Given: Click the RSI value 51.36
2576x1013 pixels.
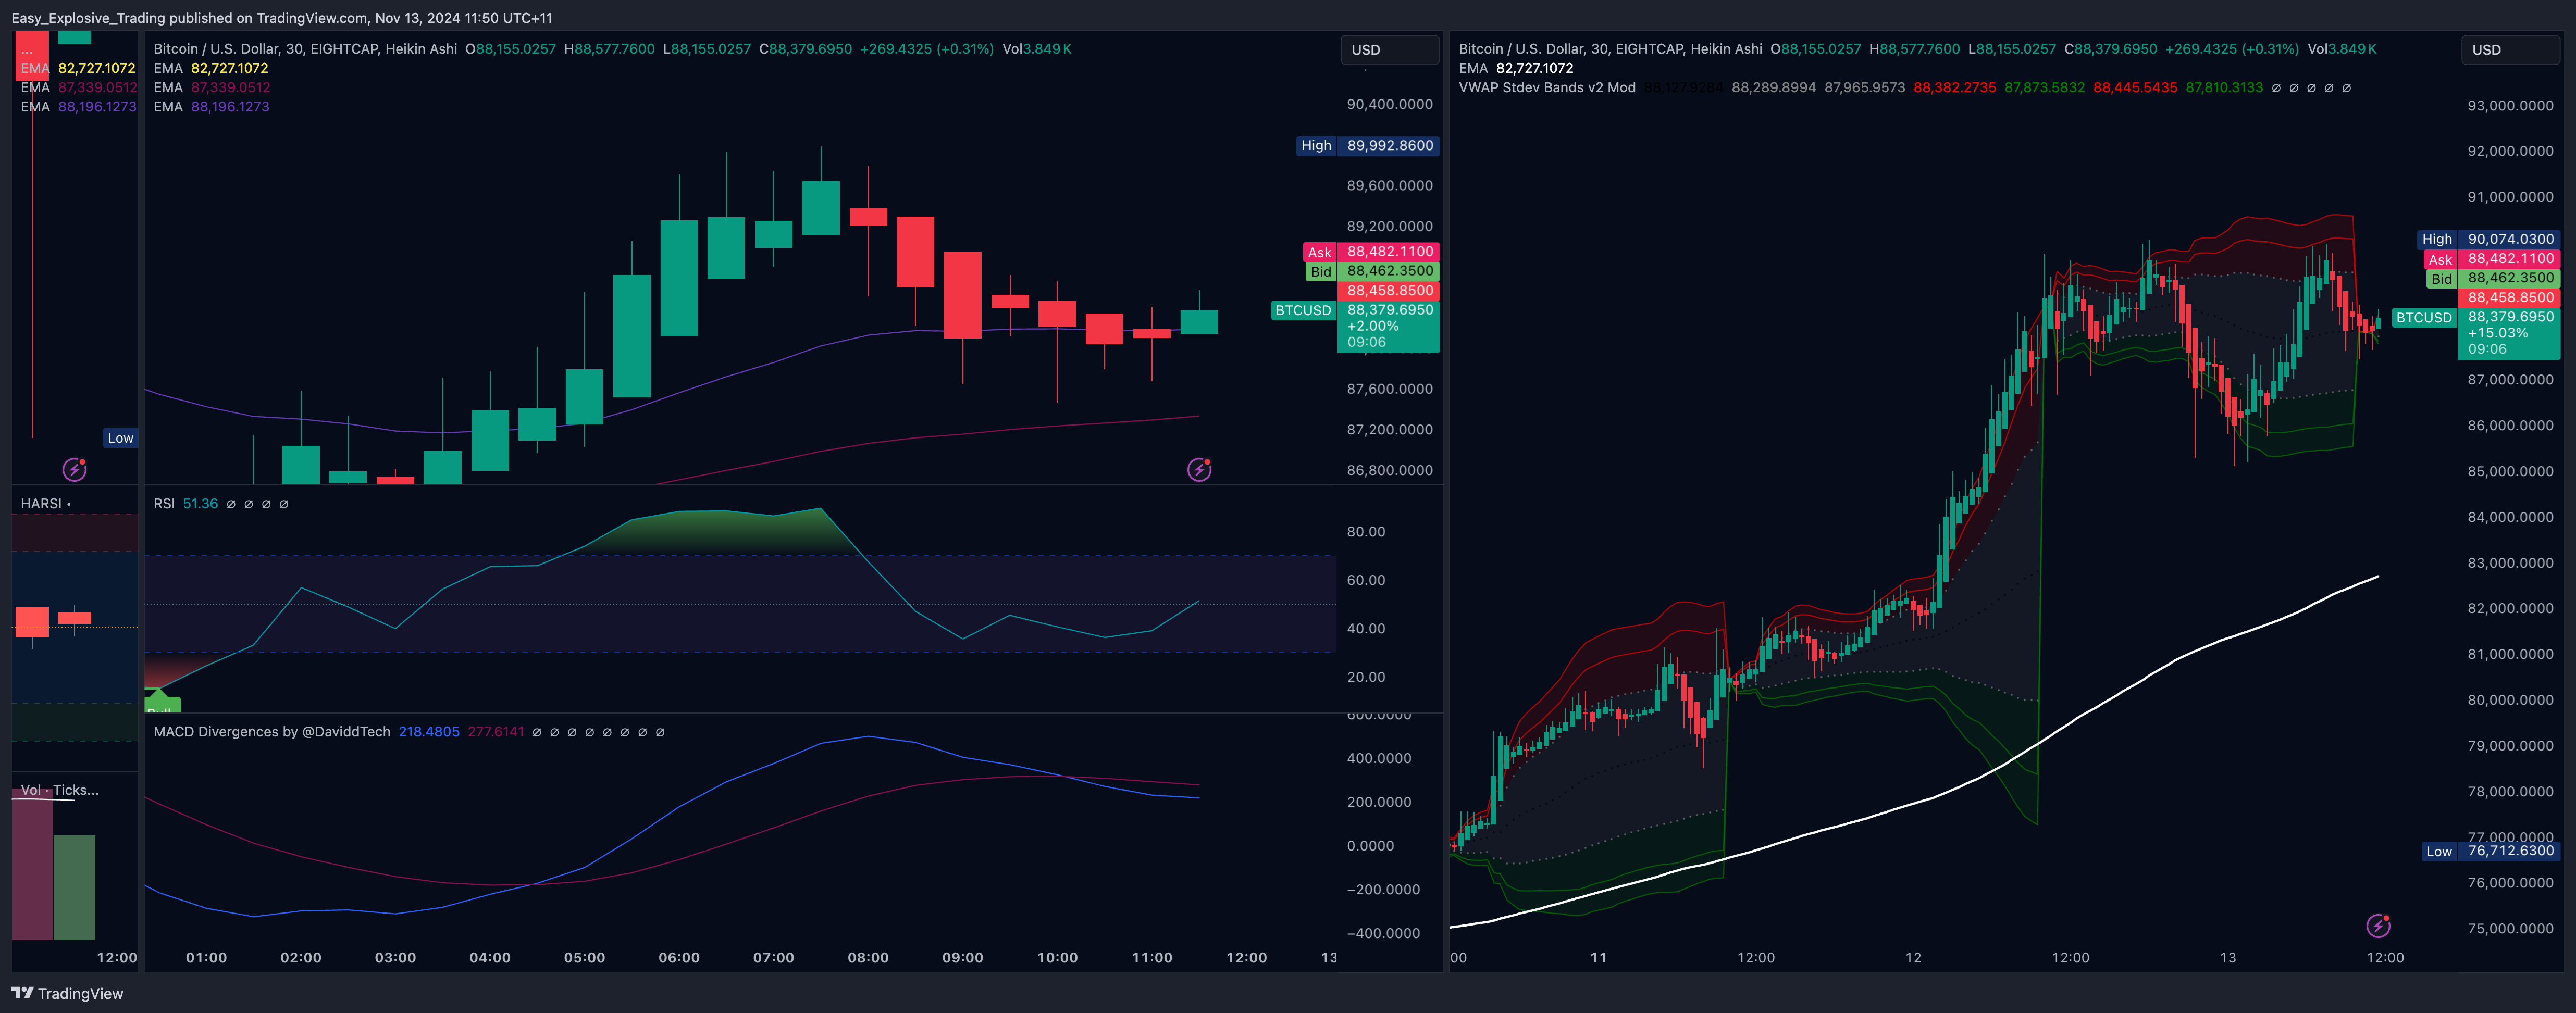Looking at the screenshot, I should [200, 504].
